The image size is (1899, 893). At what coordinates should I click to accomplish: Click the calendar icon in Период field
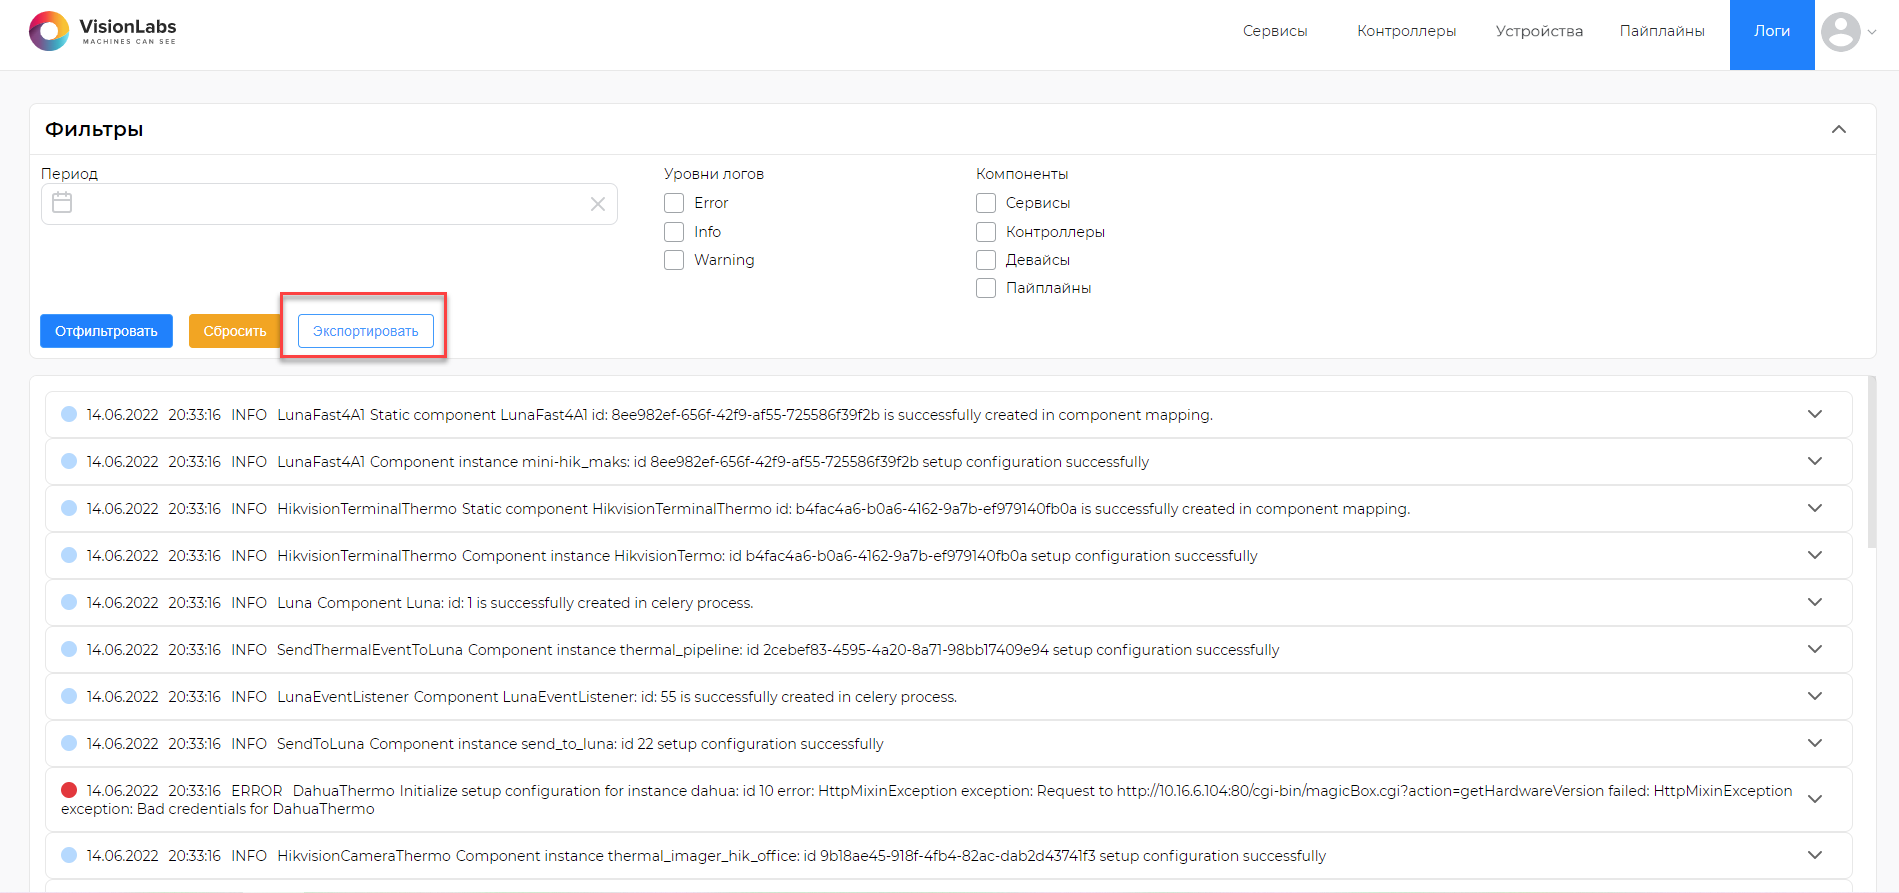click(x=62, y=202)
